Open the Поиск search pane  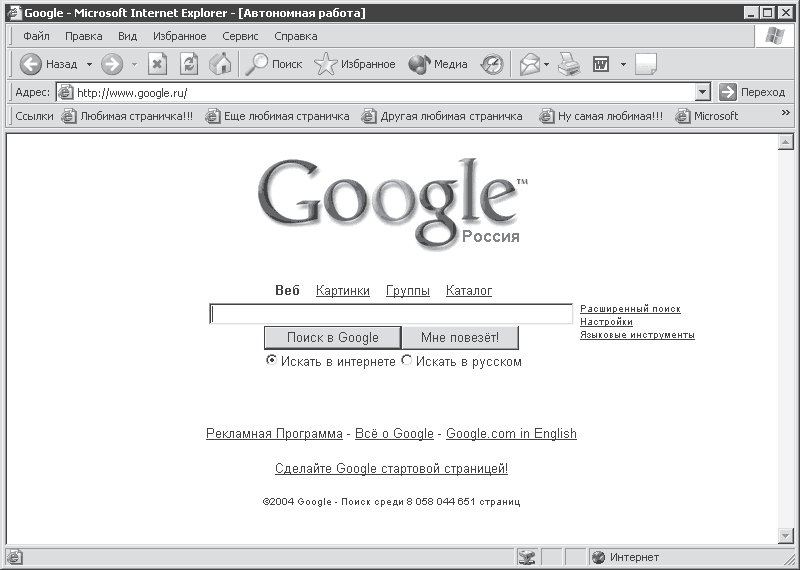[274, 64]
